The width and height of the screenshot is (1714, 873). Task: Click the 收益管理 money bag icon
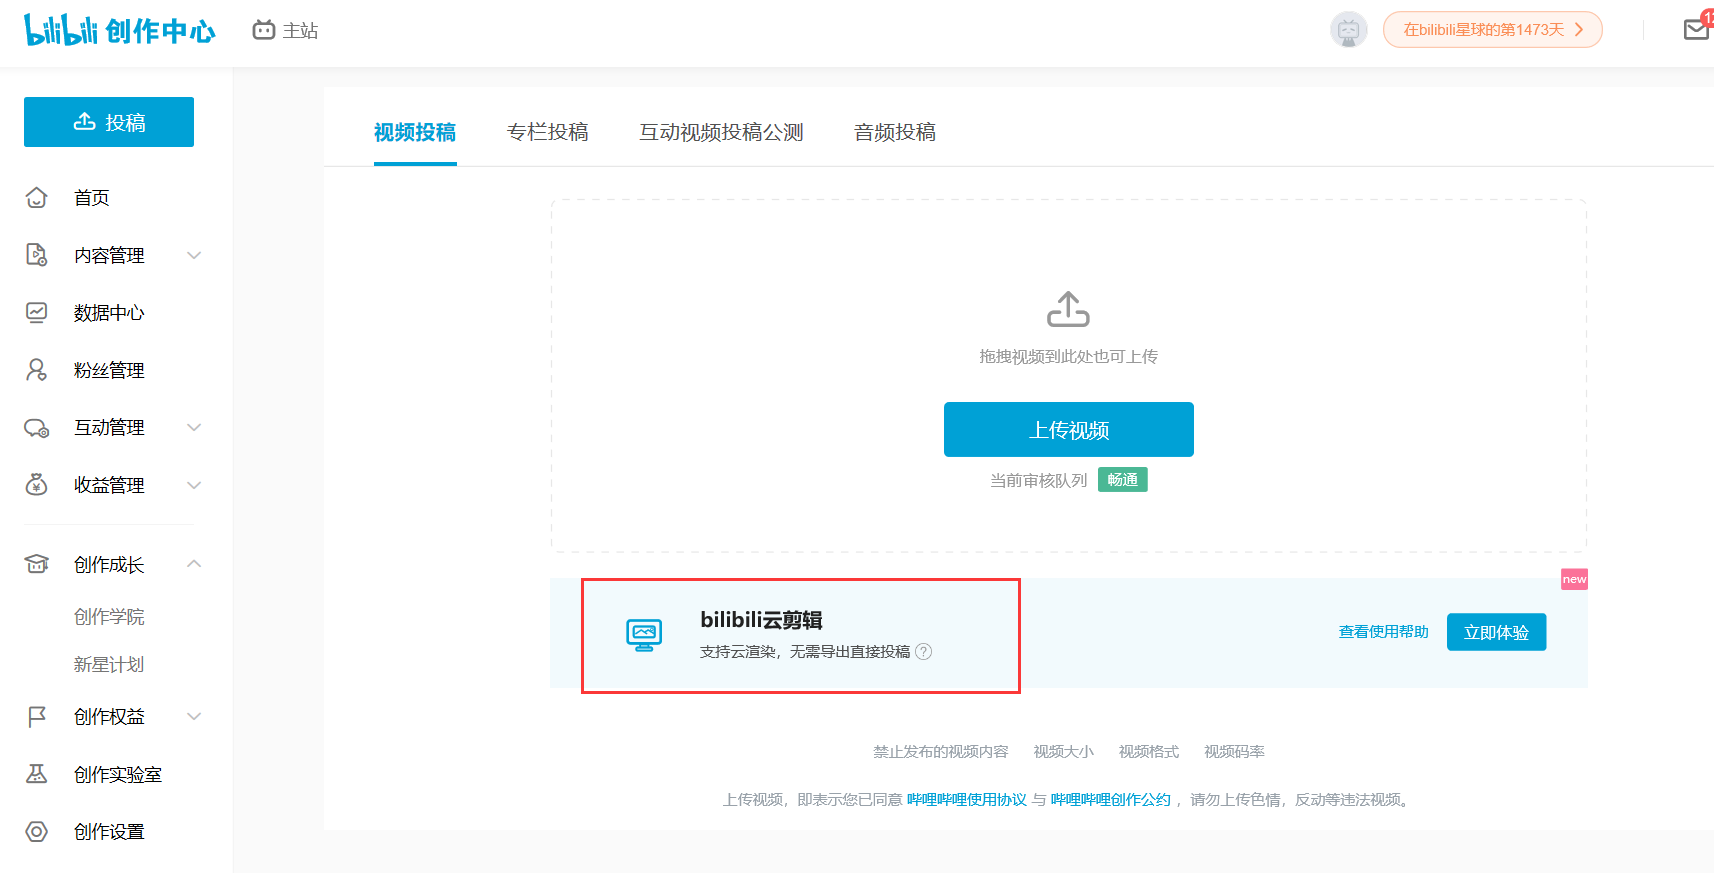[37, 485]
